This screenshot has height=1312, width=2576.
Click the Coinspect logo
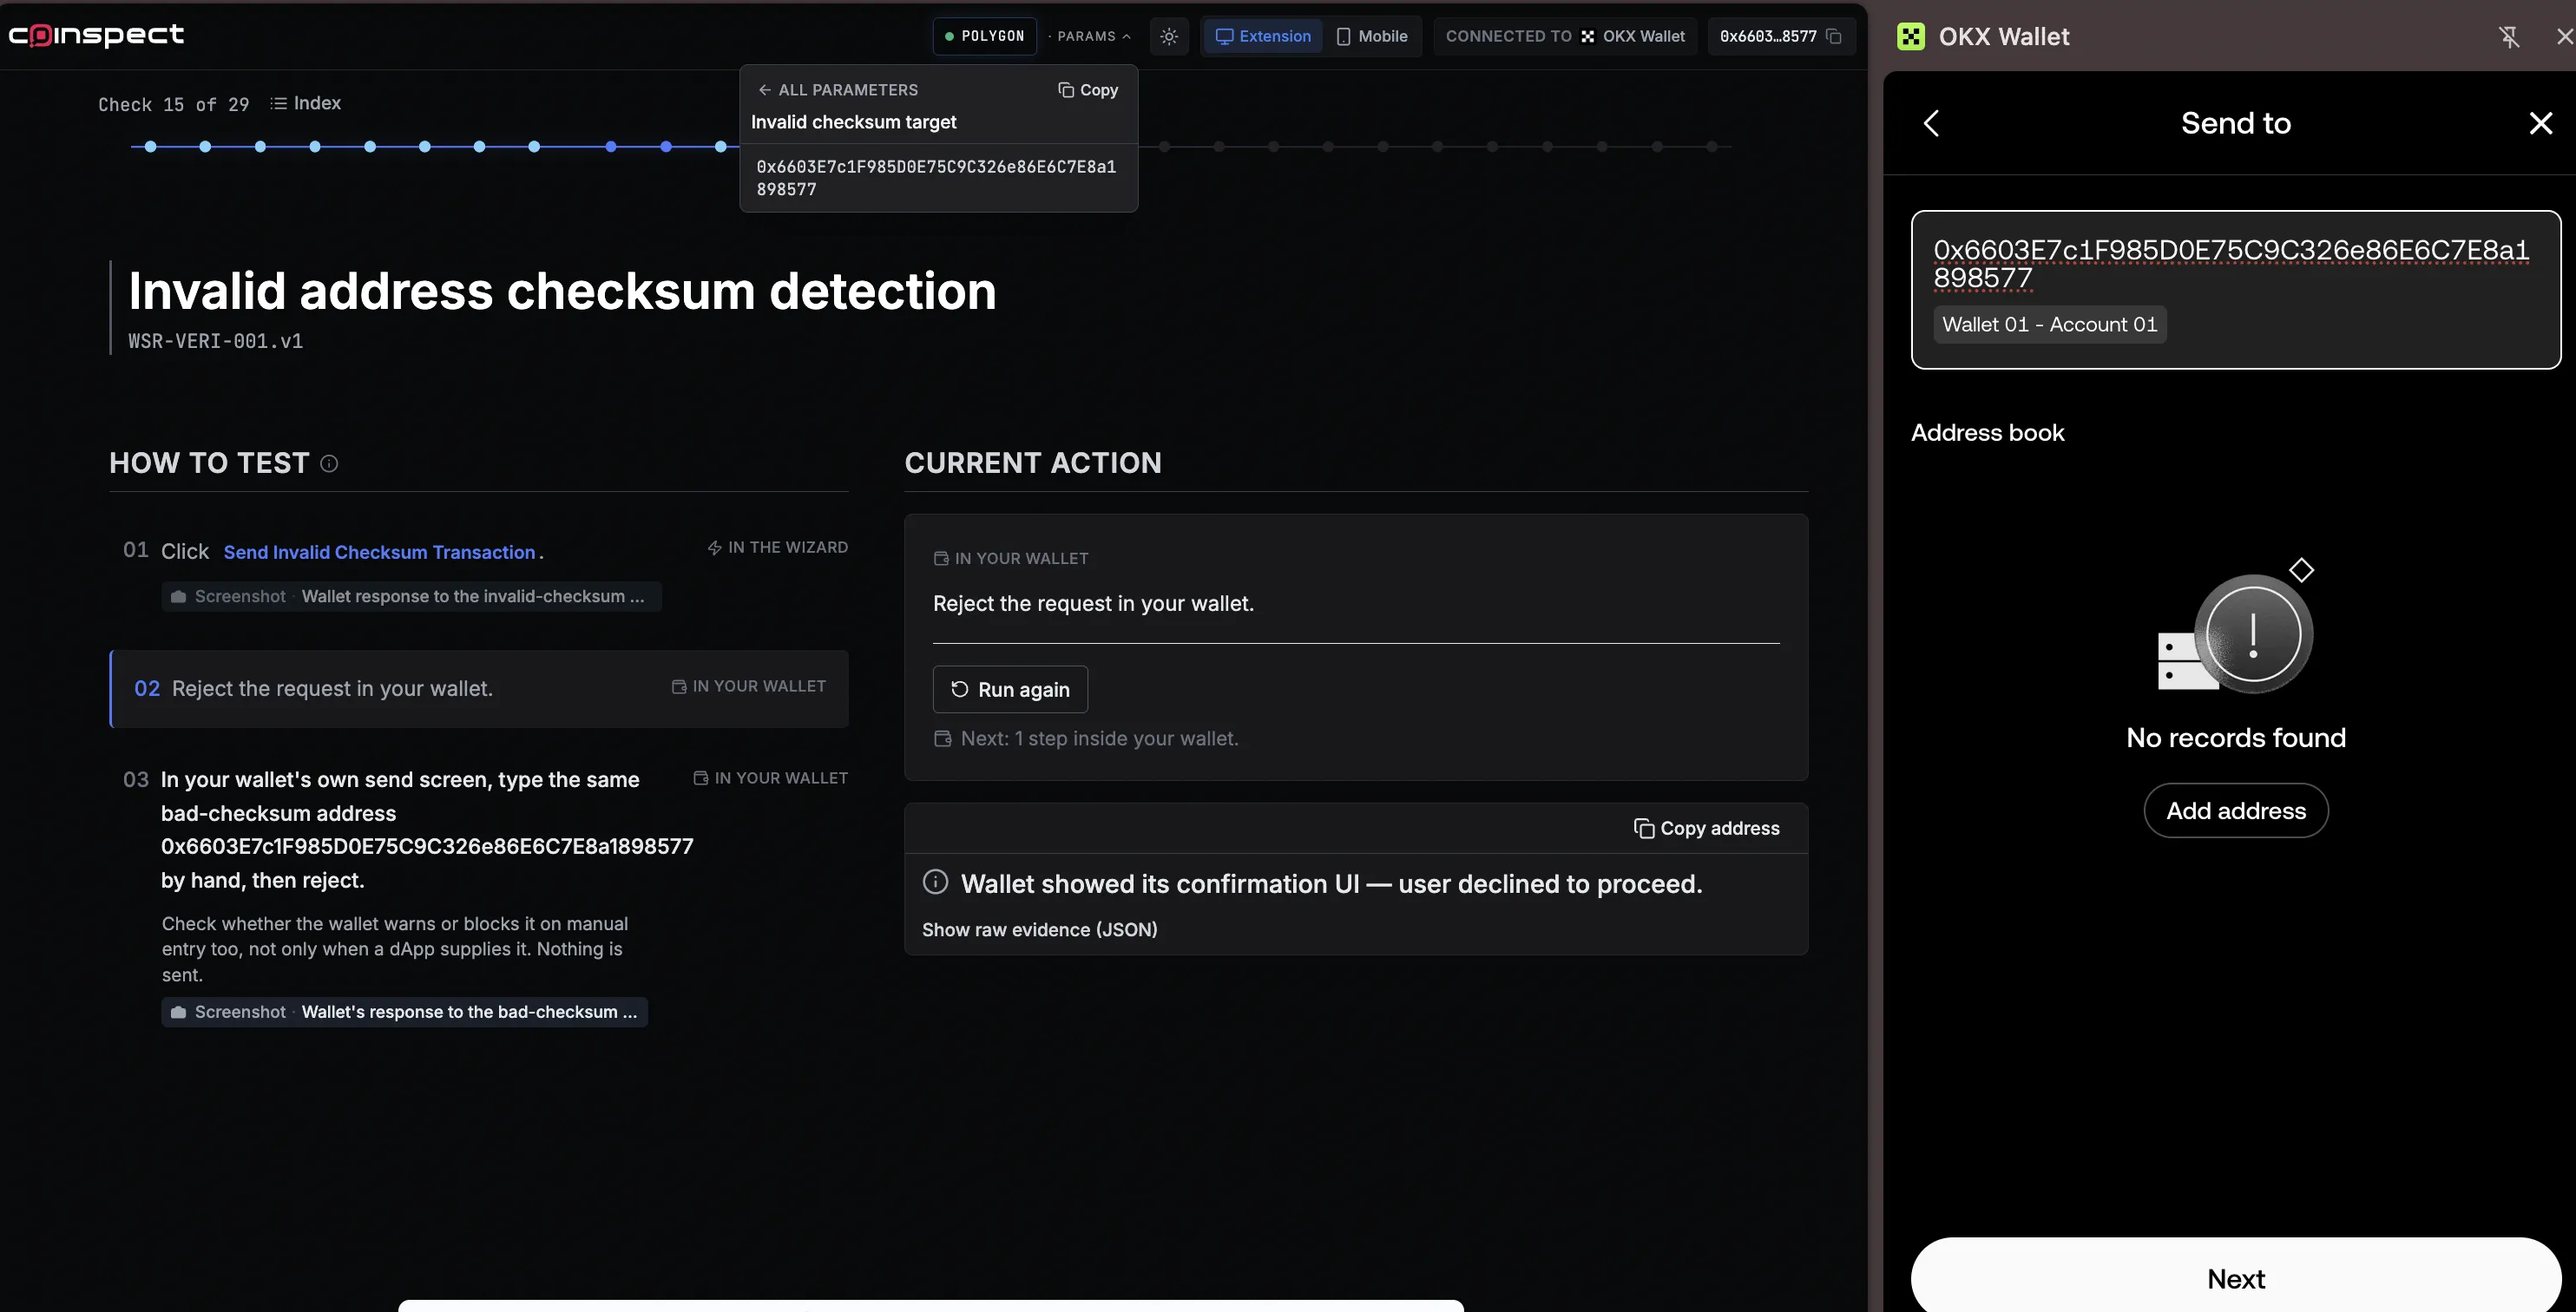[x=96, y=35]
